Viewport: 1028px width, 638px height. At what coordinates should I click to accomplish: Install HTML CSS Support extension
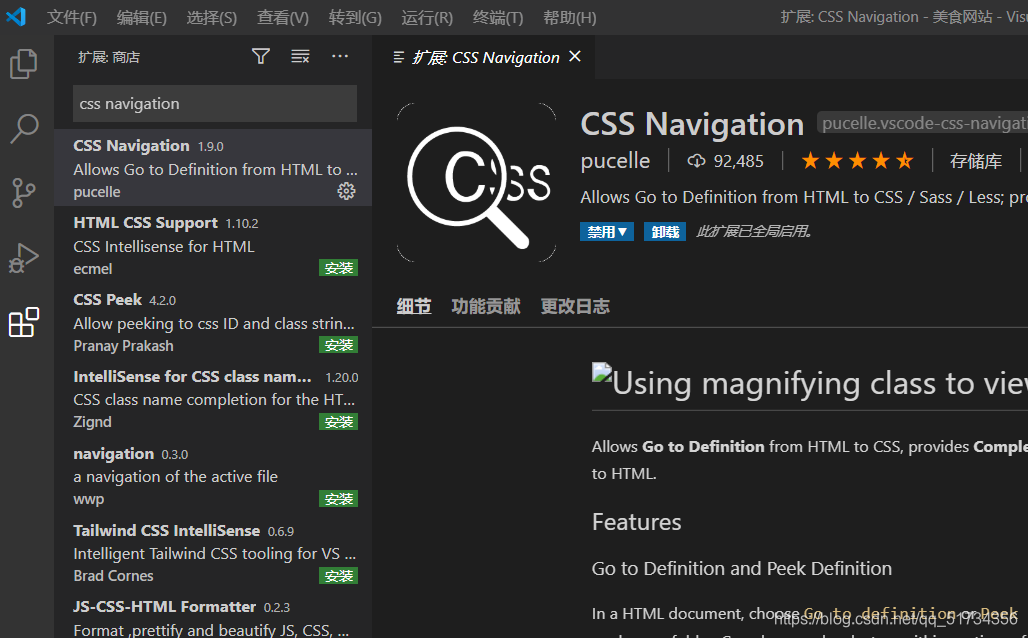click(x=338, y=268)
